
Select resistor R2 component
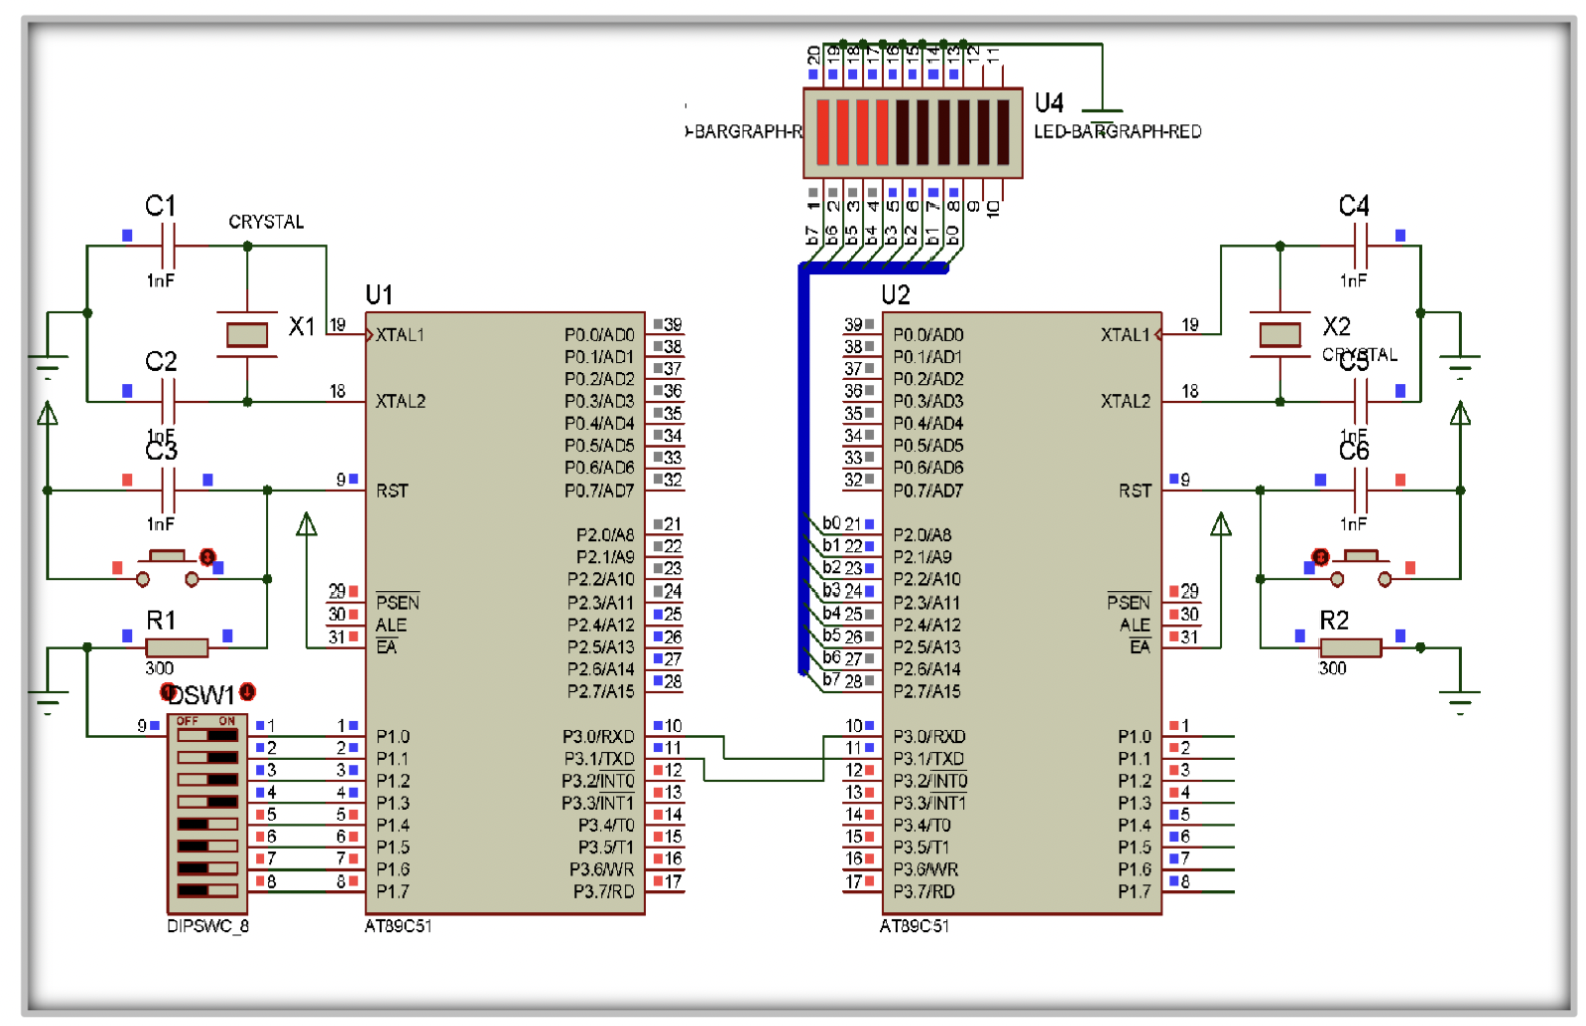(x=1350, y=647)
